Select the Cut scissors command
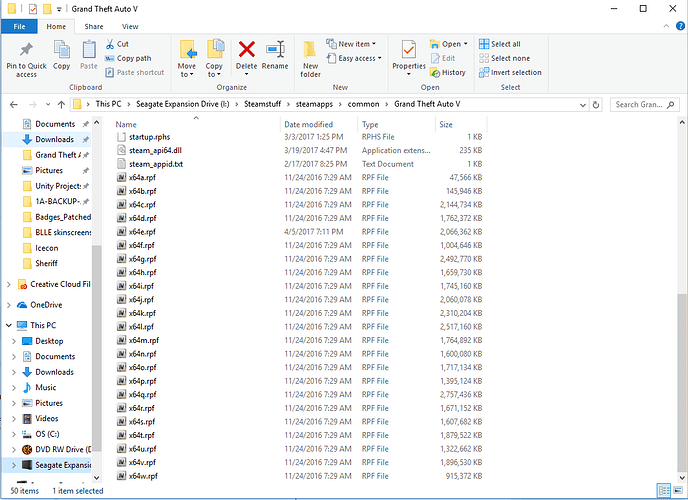 (117, 44)
